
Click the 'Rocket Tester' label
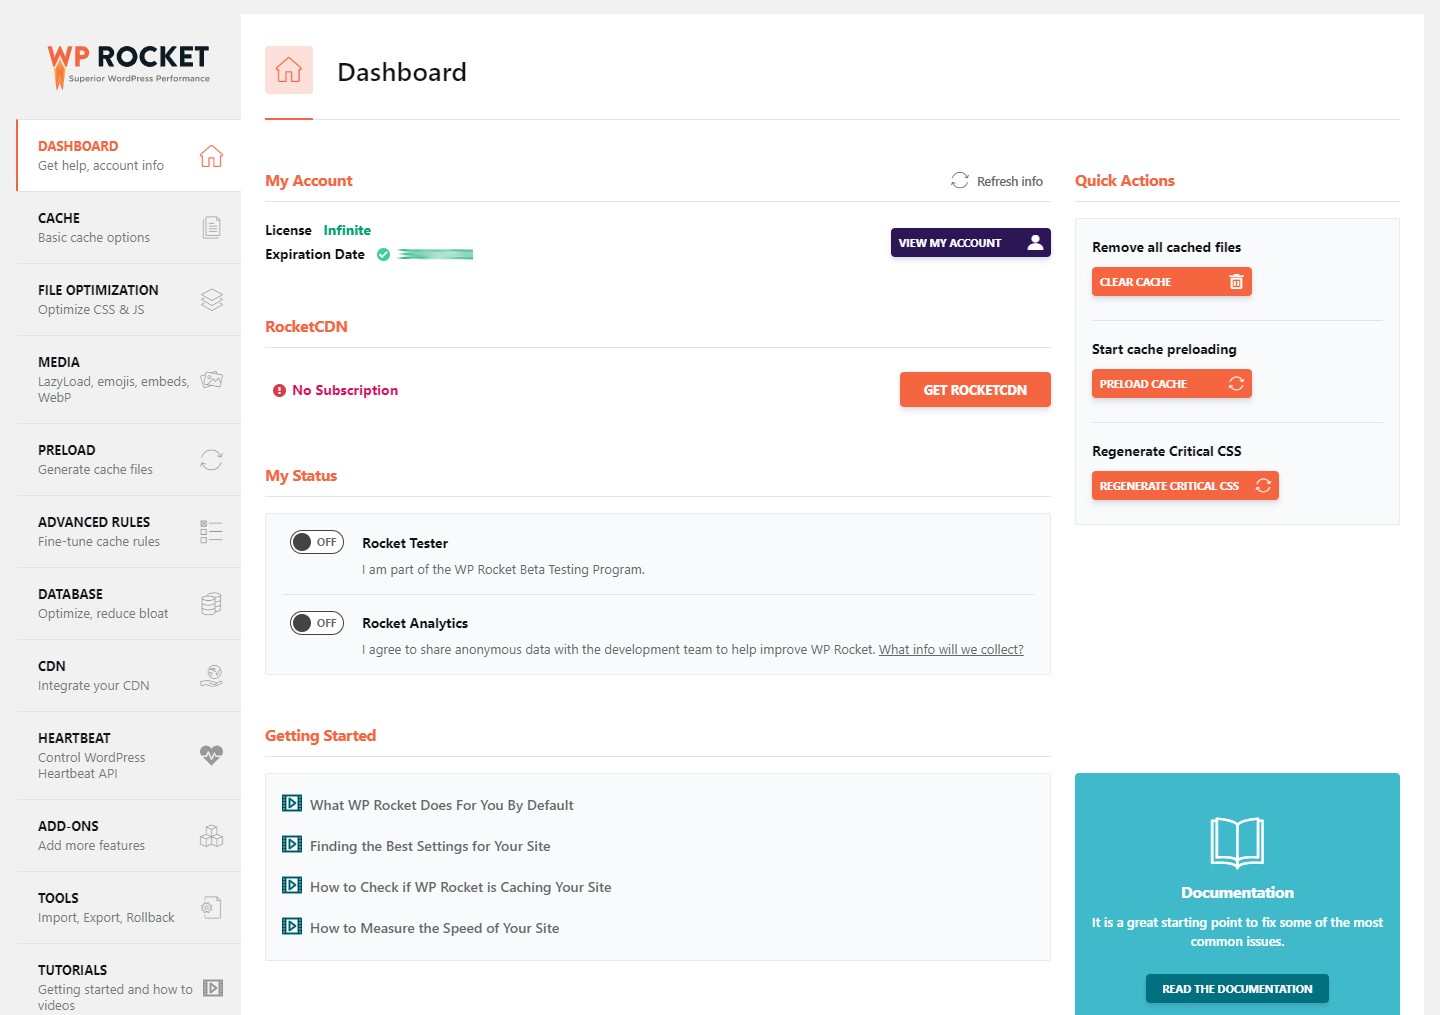(405, 543)
